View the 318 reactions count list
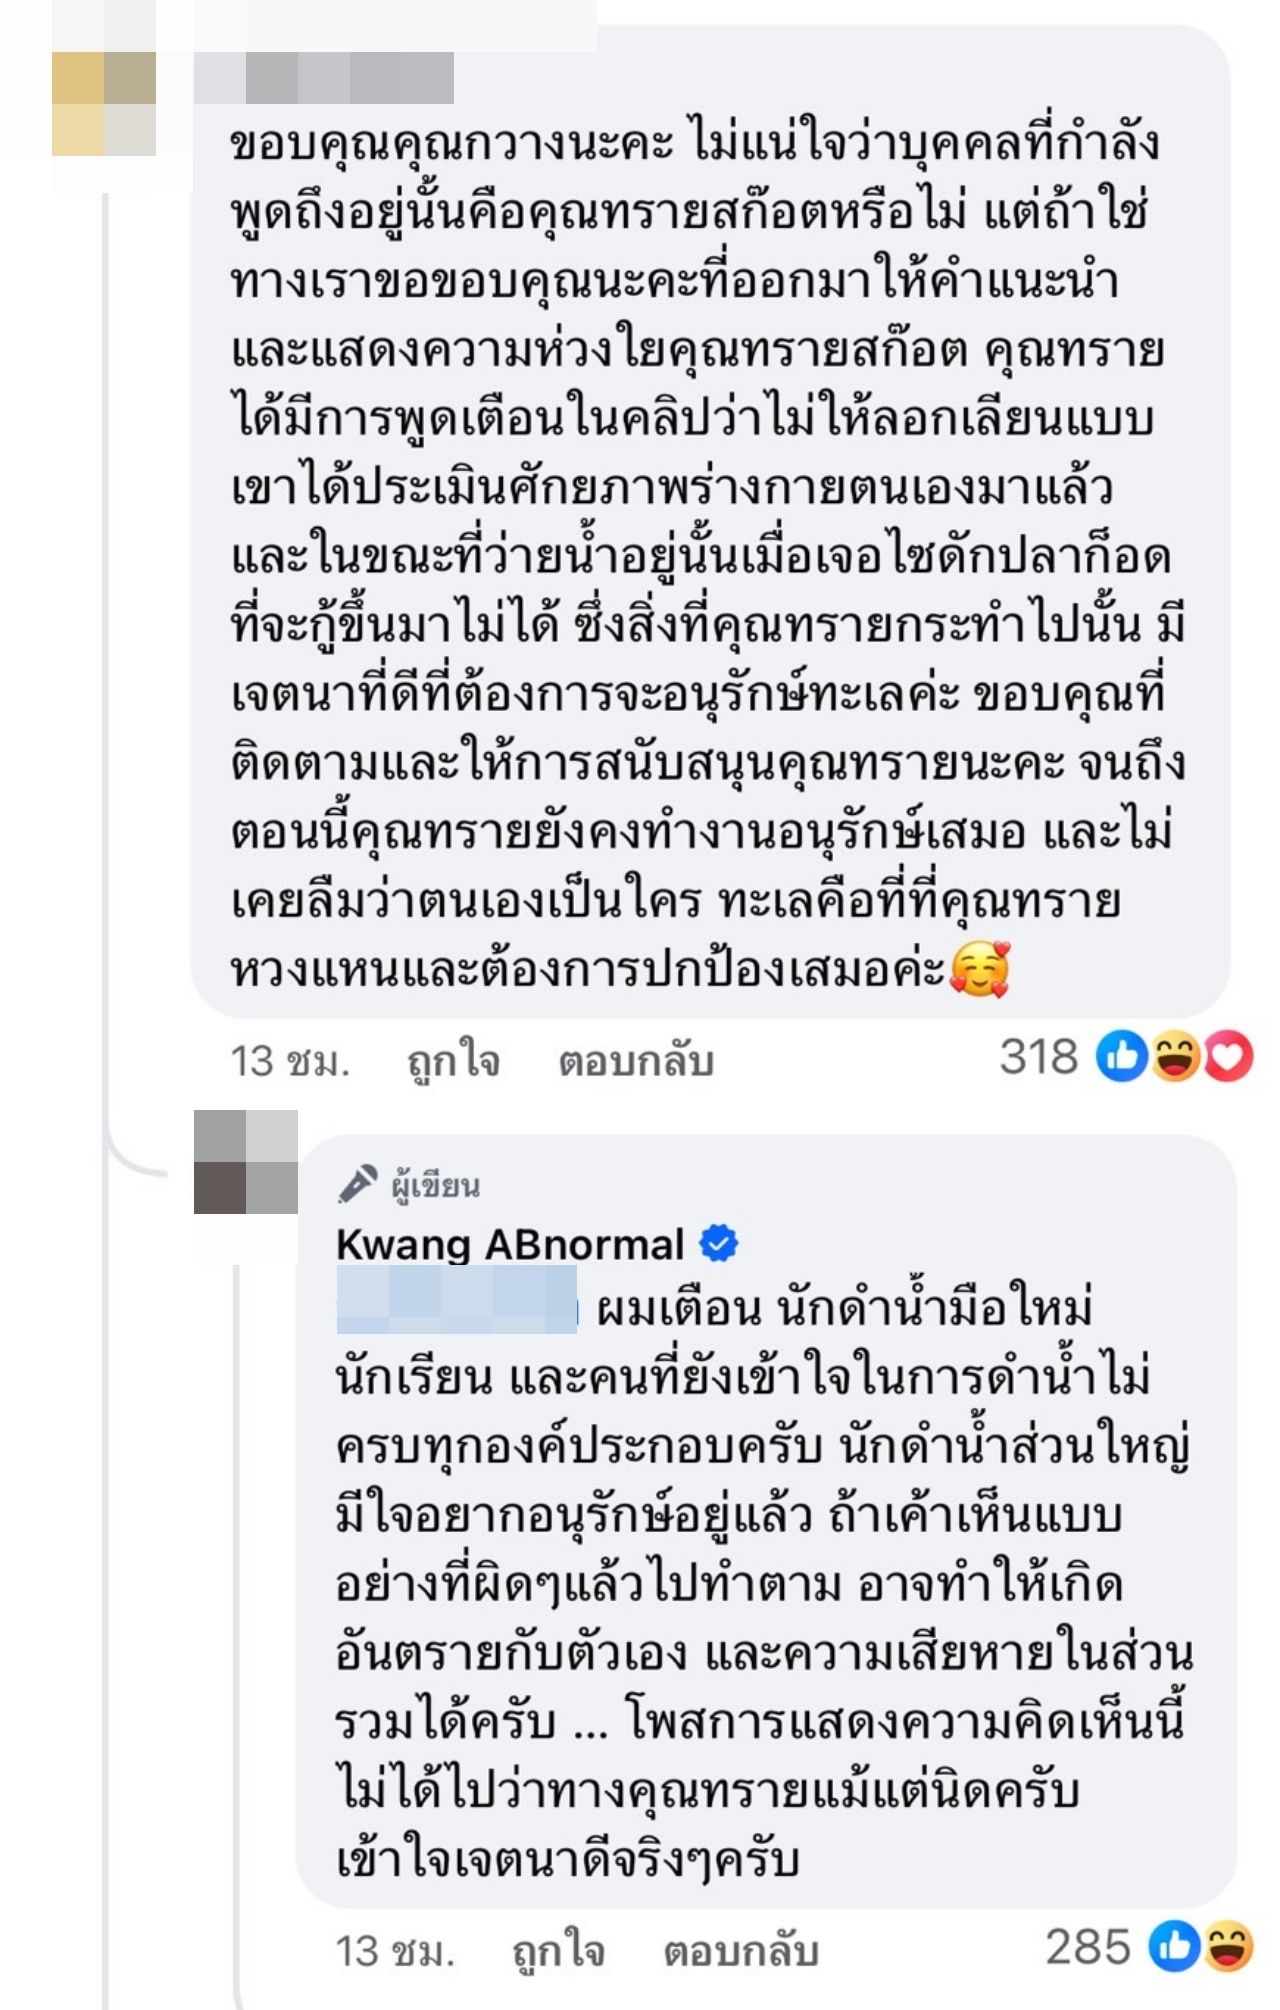This screenshot has height=2010, width=1280. (x=1039, y=1056)
